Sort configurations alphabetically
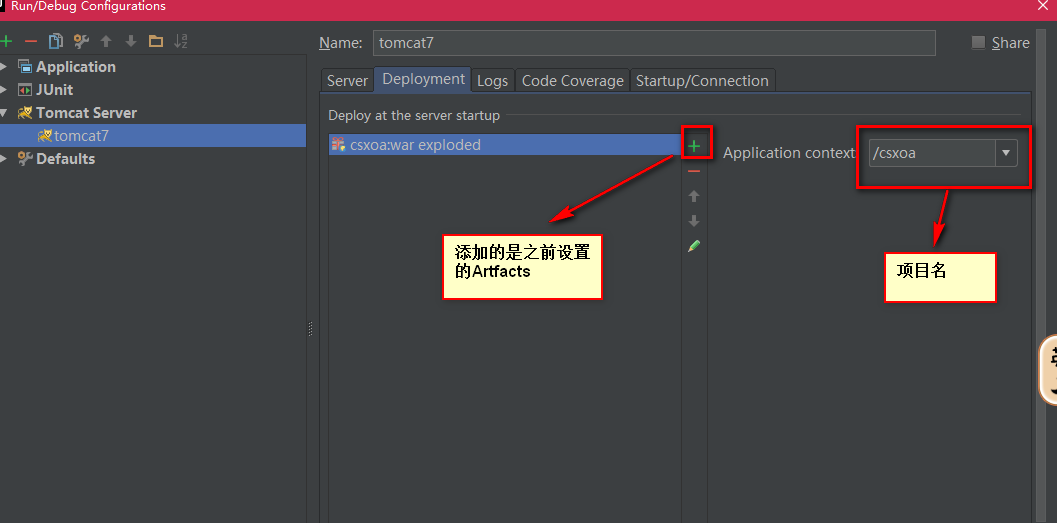 [181, 41]
